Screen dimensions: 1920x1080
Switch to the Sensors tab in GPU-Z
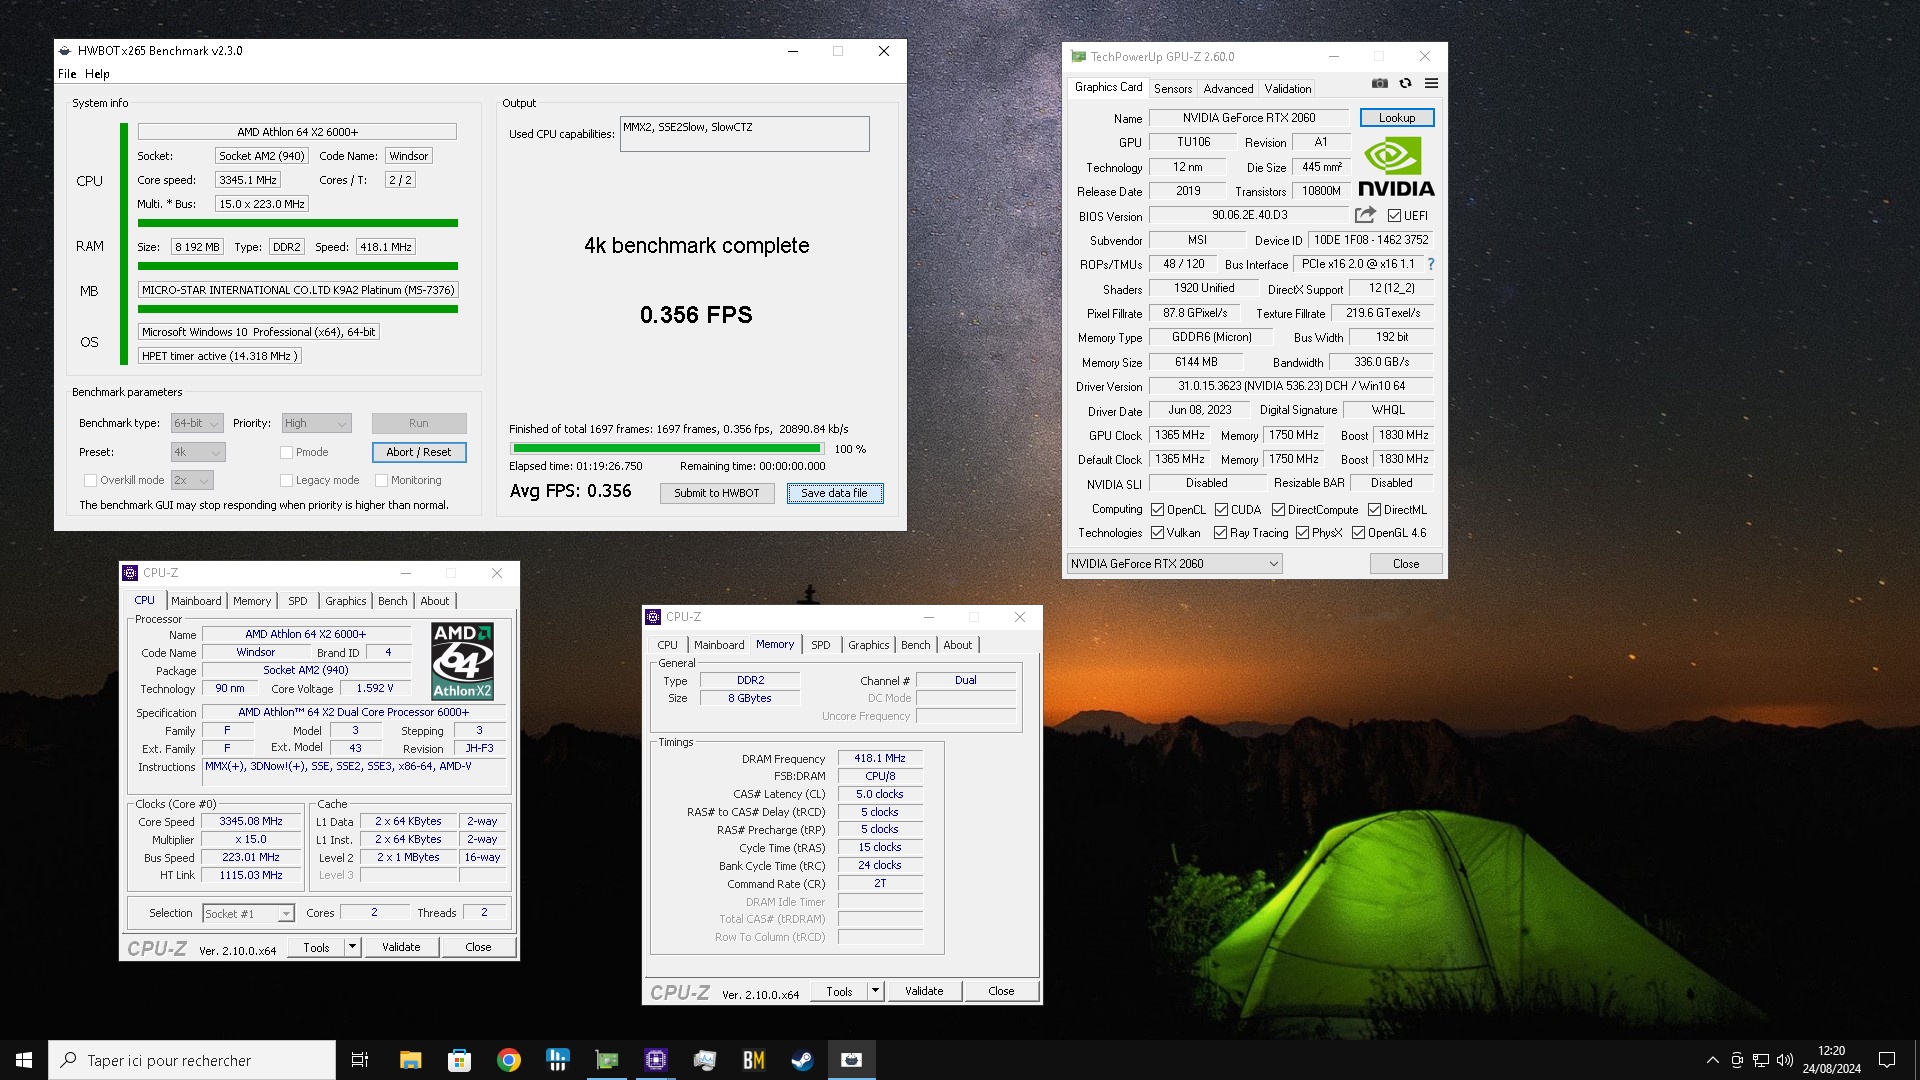[x=1173, y=89]
